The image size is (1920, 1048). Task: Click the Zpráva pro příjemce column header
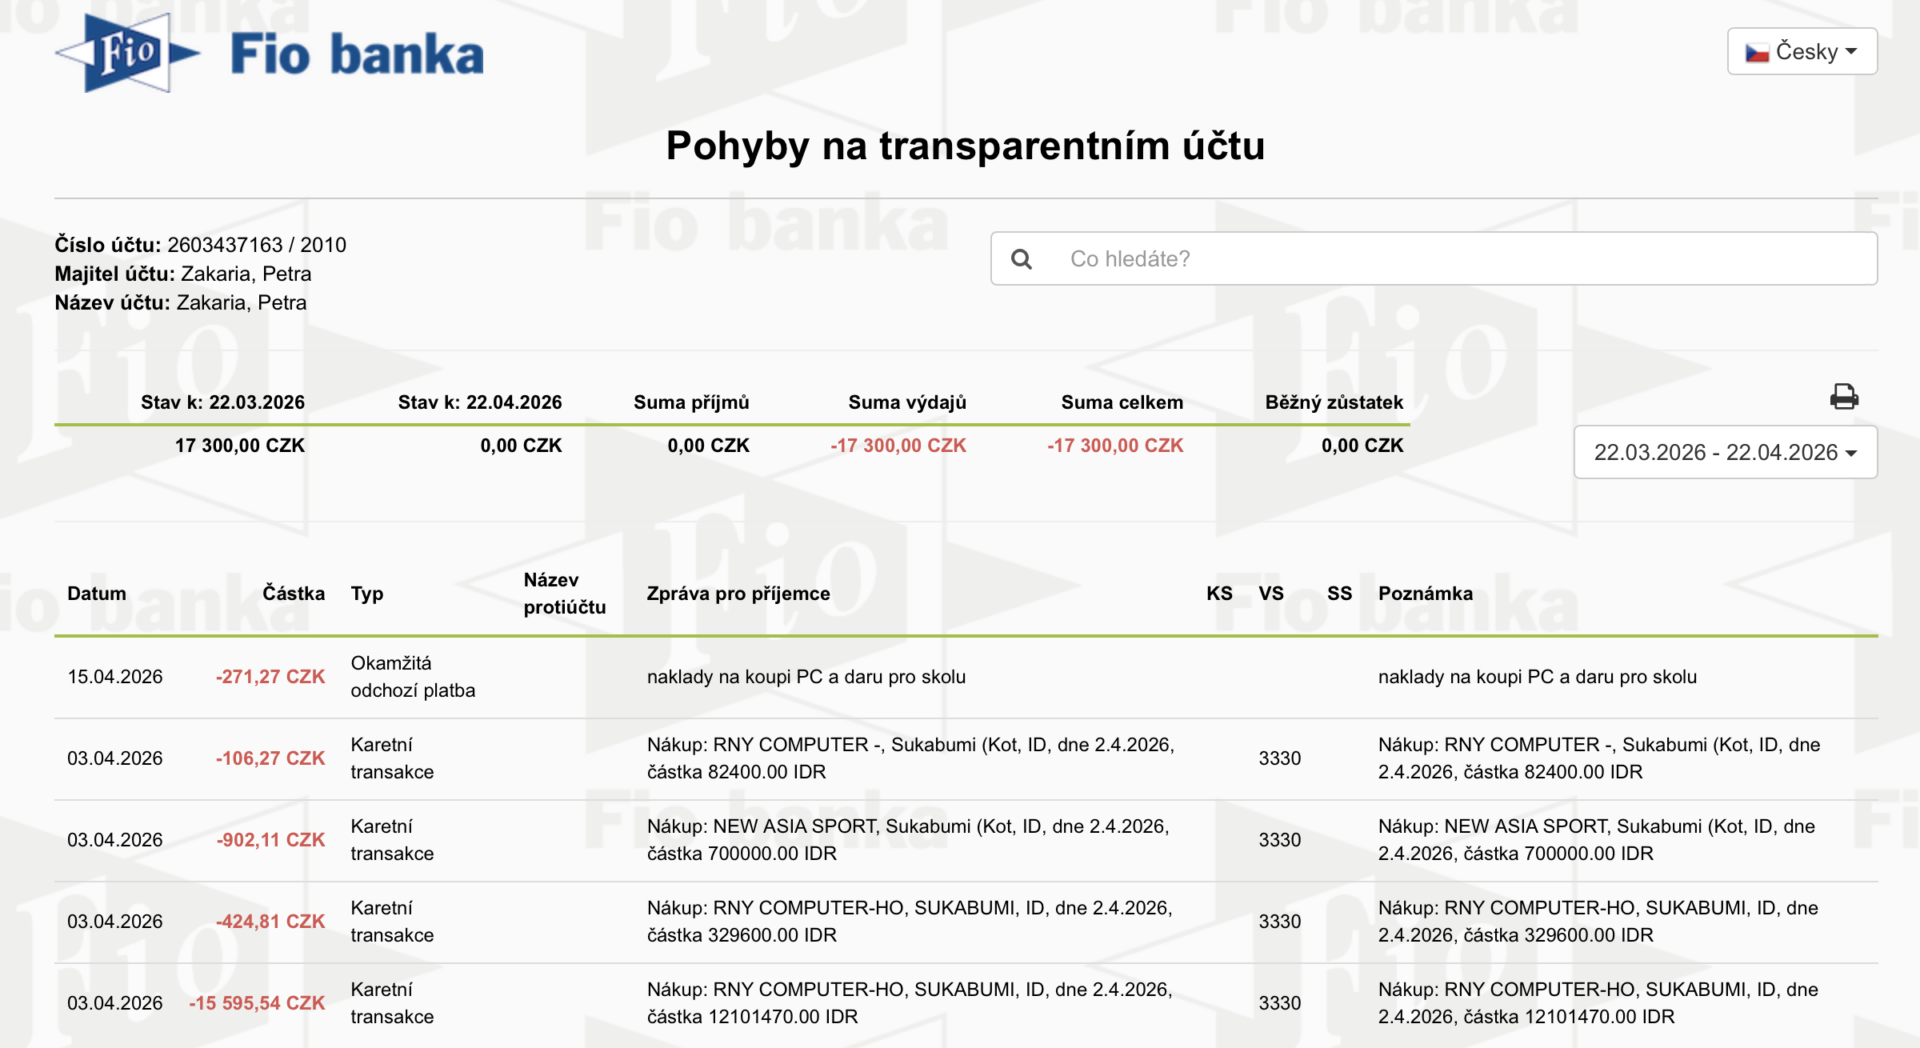point(738,593)
